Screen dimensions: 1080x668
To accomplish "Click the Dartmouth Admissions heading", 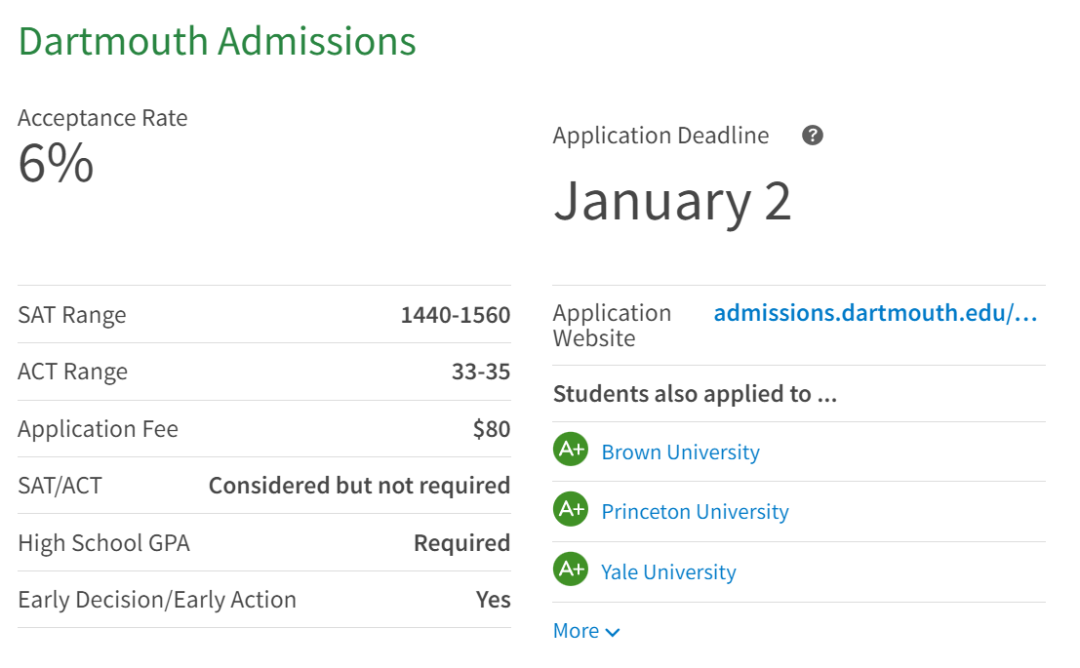I will tap(217, 42).
